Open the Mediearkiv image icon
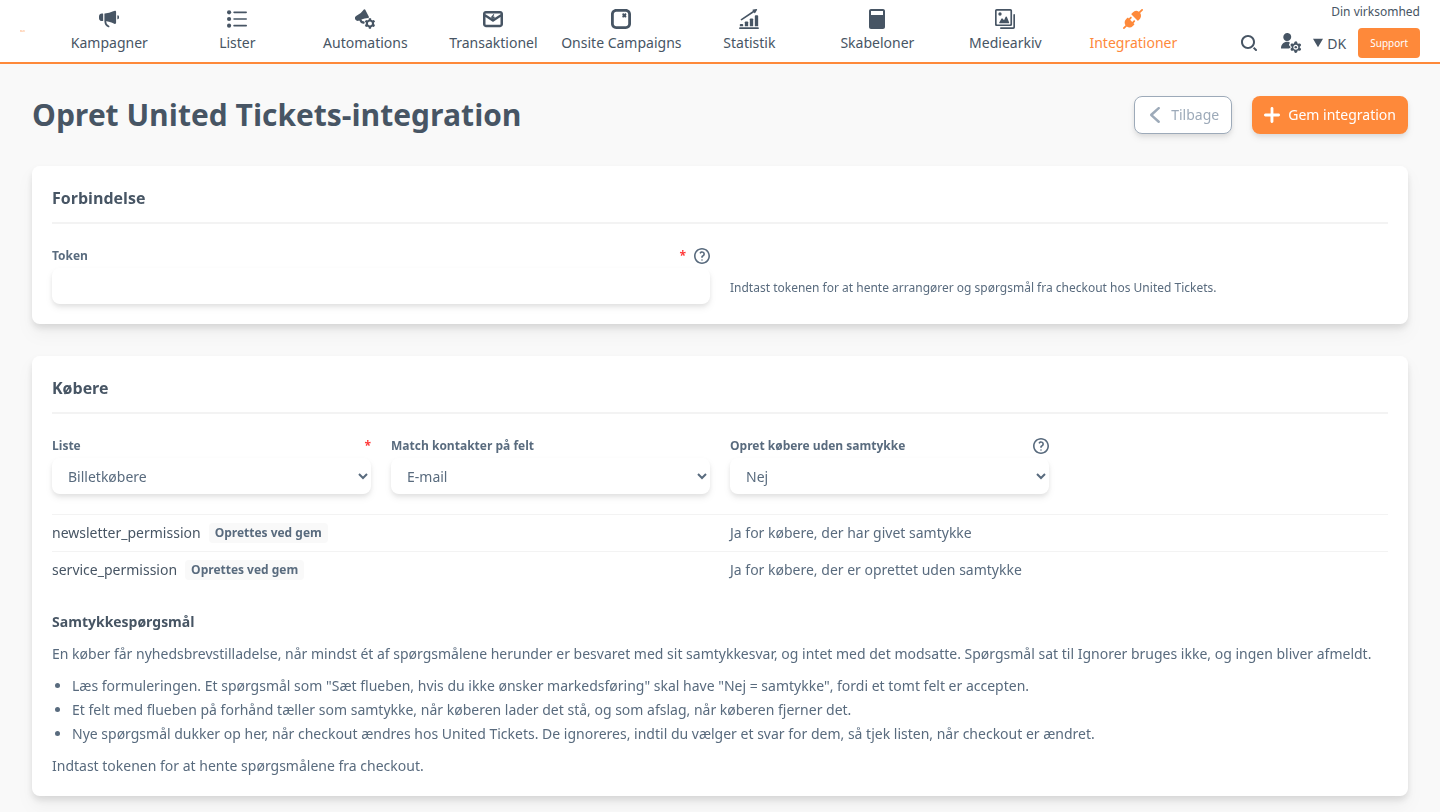Viewport: 1440px width, 812px height. tap(1005, 19)
